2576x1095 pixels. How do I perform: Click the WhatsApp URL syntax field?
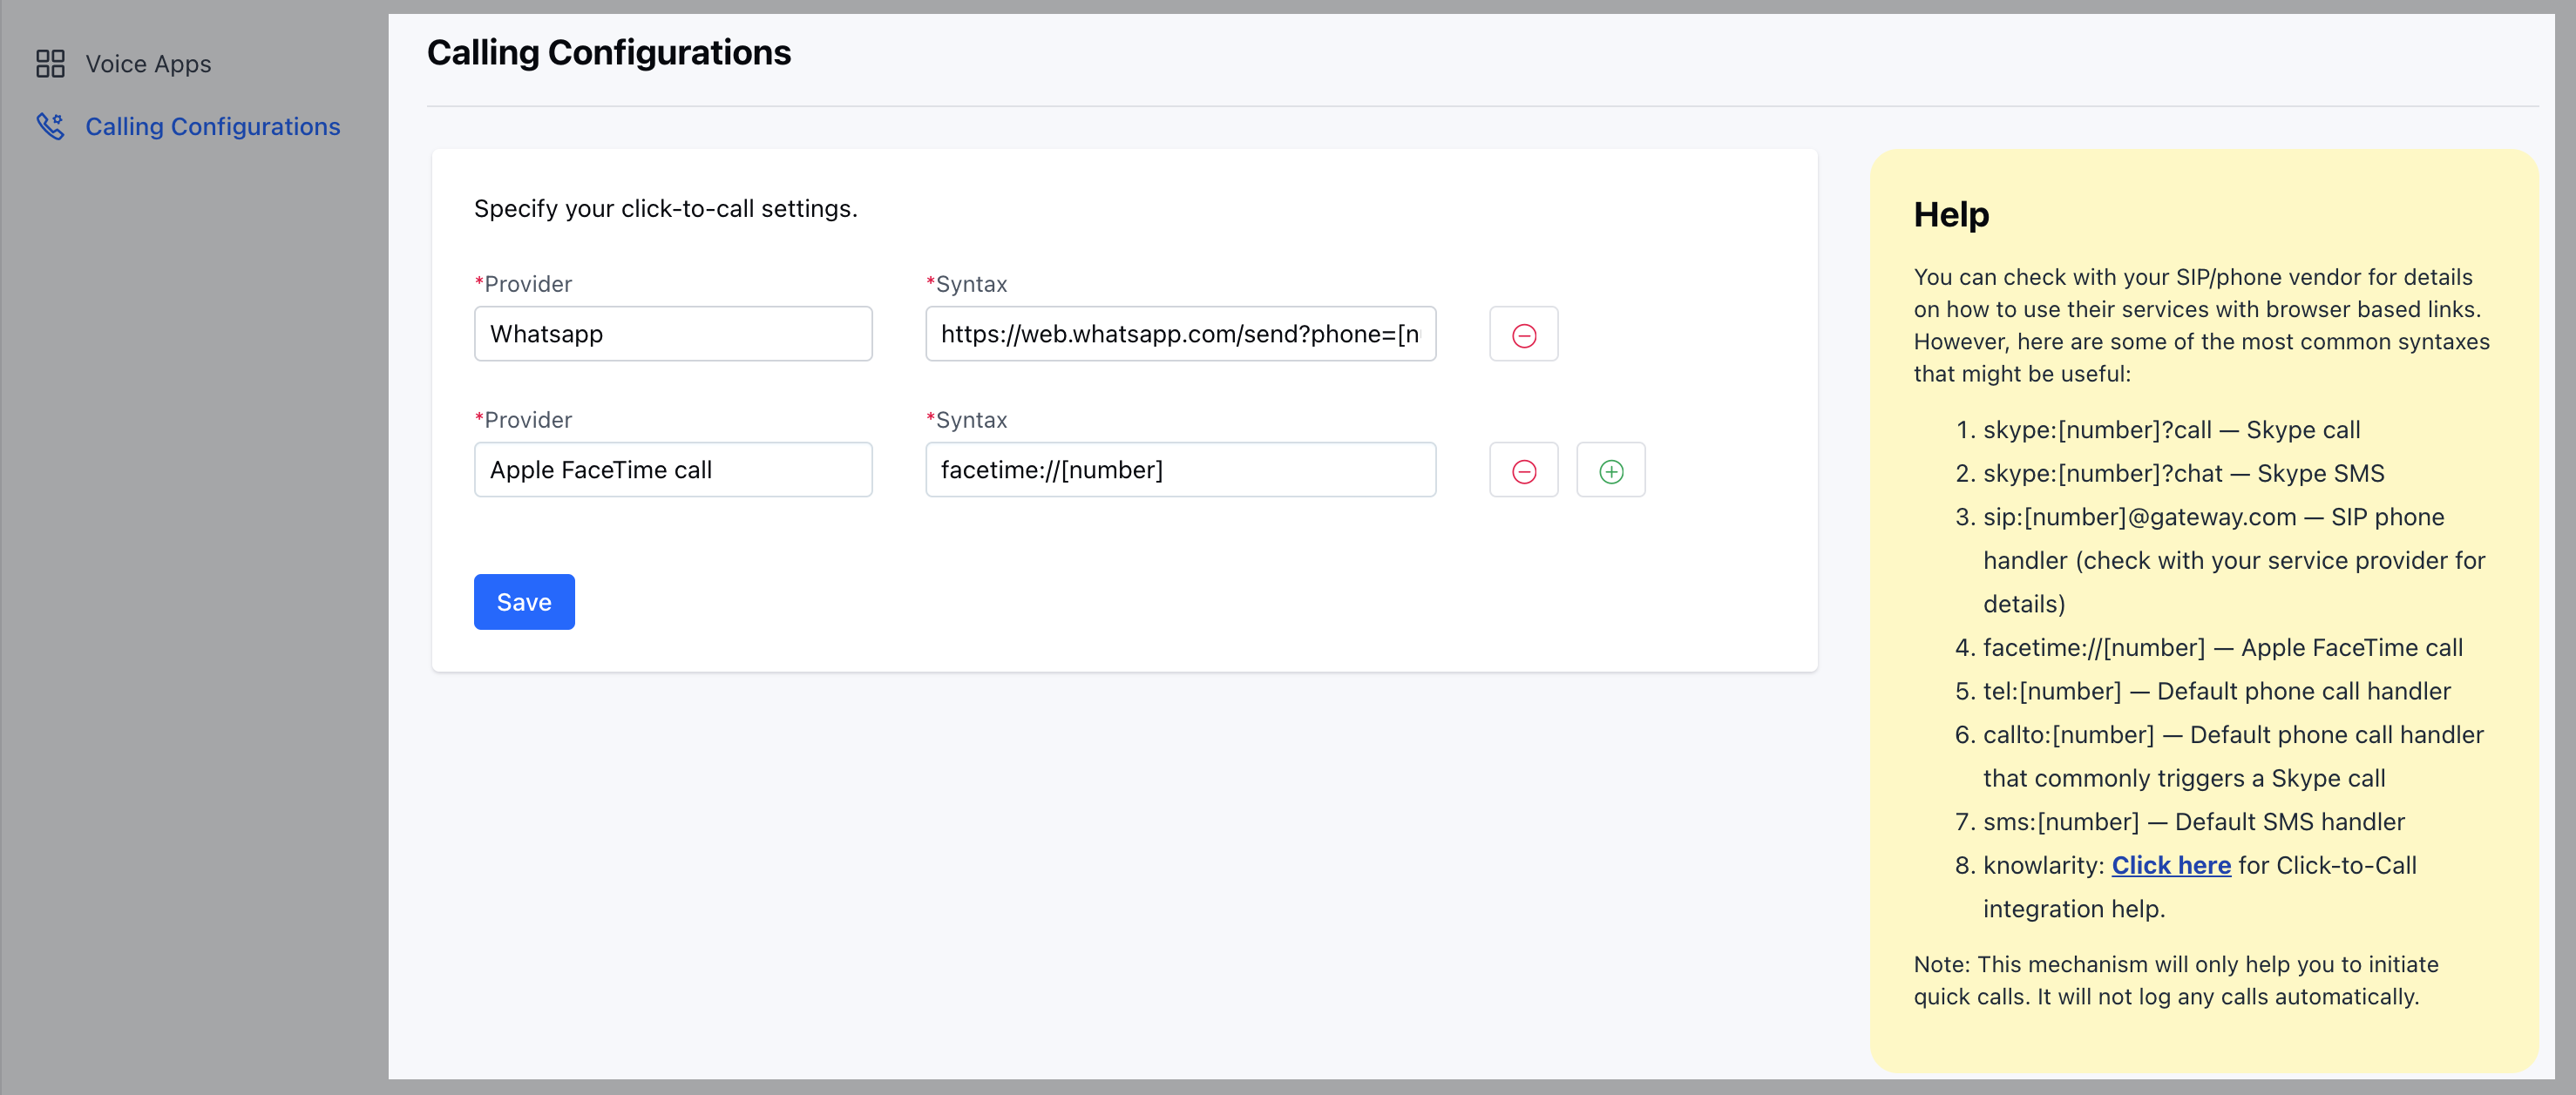1179,334
